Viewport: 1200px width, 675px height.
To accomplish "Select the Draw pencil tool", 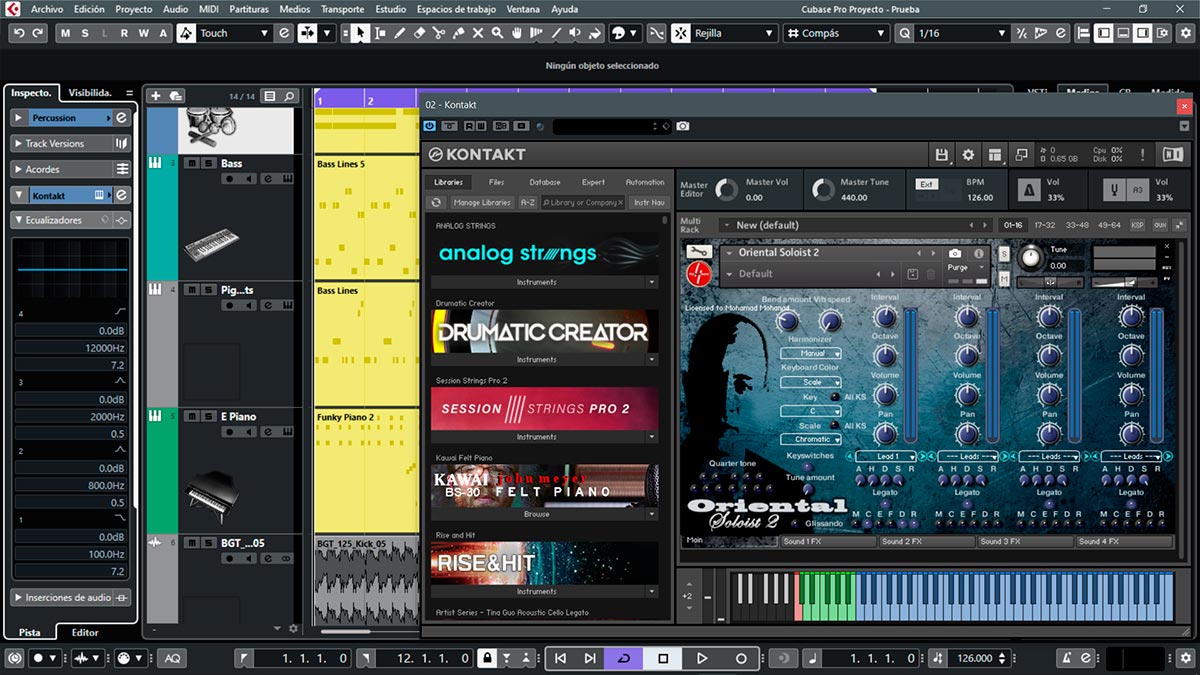I will tap(399, 33).
